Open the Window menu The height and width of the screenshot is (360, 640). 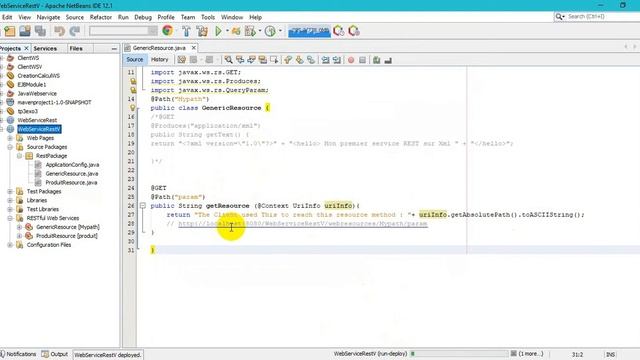(232, 17)
